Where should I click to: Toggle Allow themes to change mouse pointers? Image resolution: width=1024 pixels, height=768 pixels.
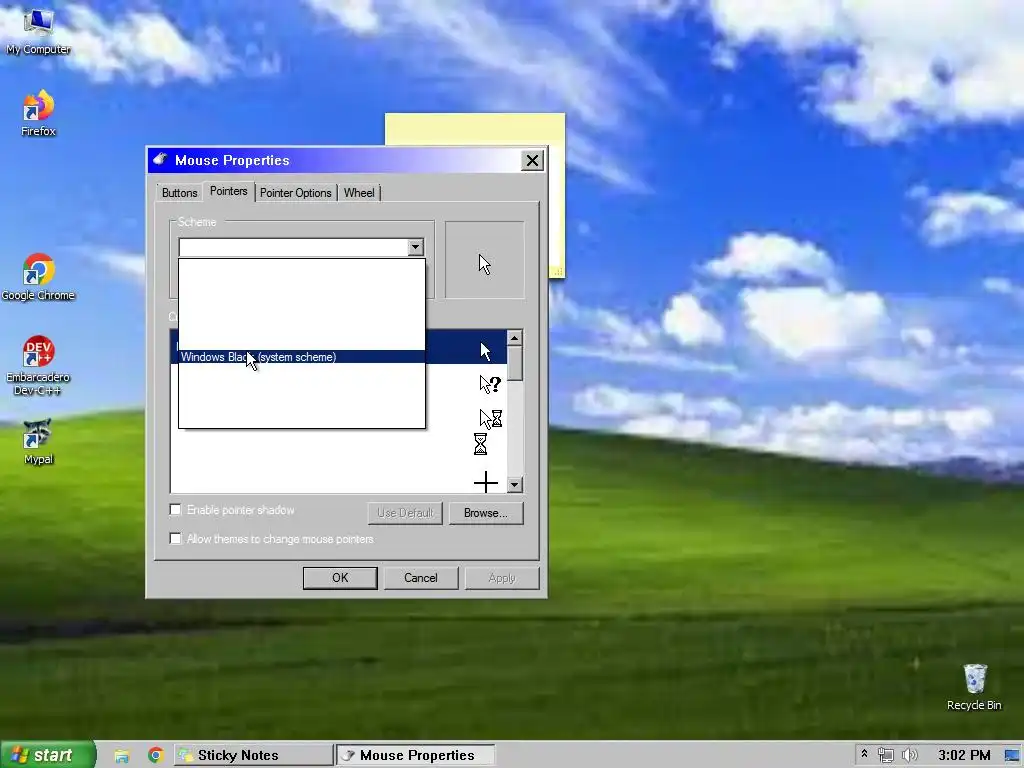[x=175, y=538]
